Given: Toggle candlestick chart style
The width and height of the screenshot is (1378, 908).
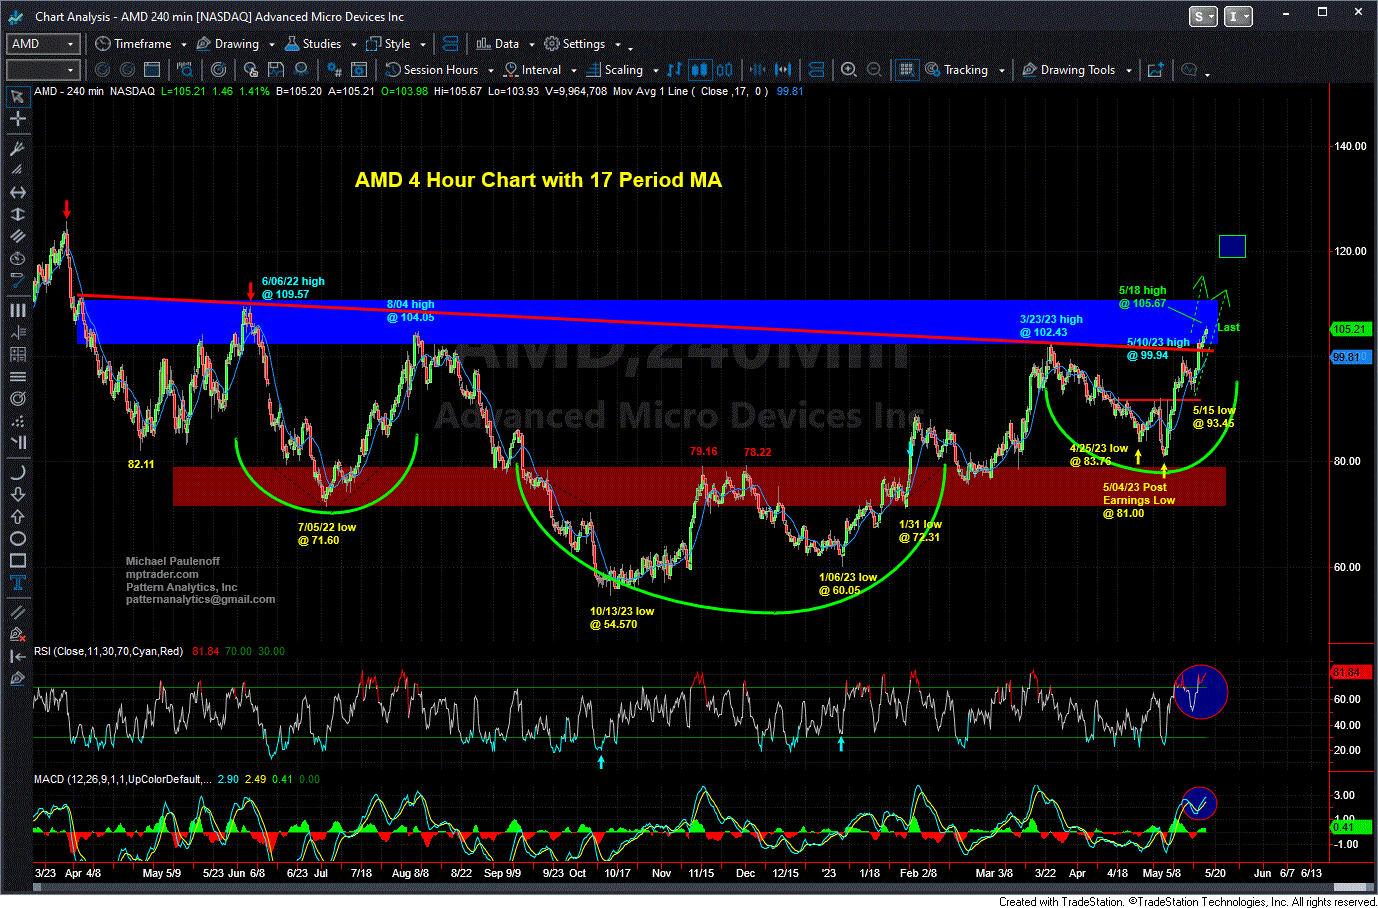Looking at the screenshot, I should pos(699,70).
